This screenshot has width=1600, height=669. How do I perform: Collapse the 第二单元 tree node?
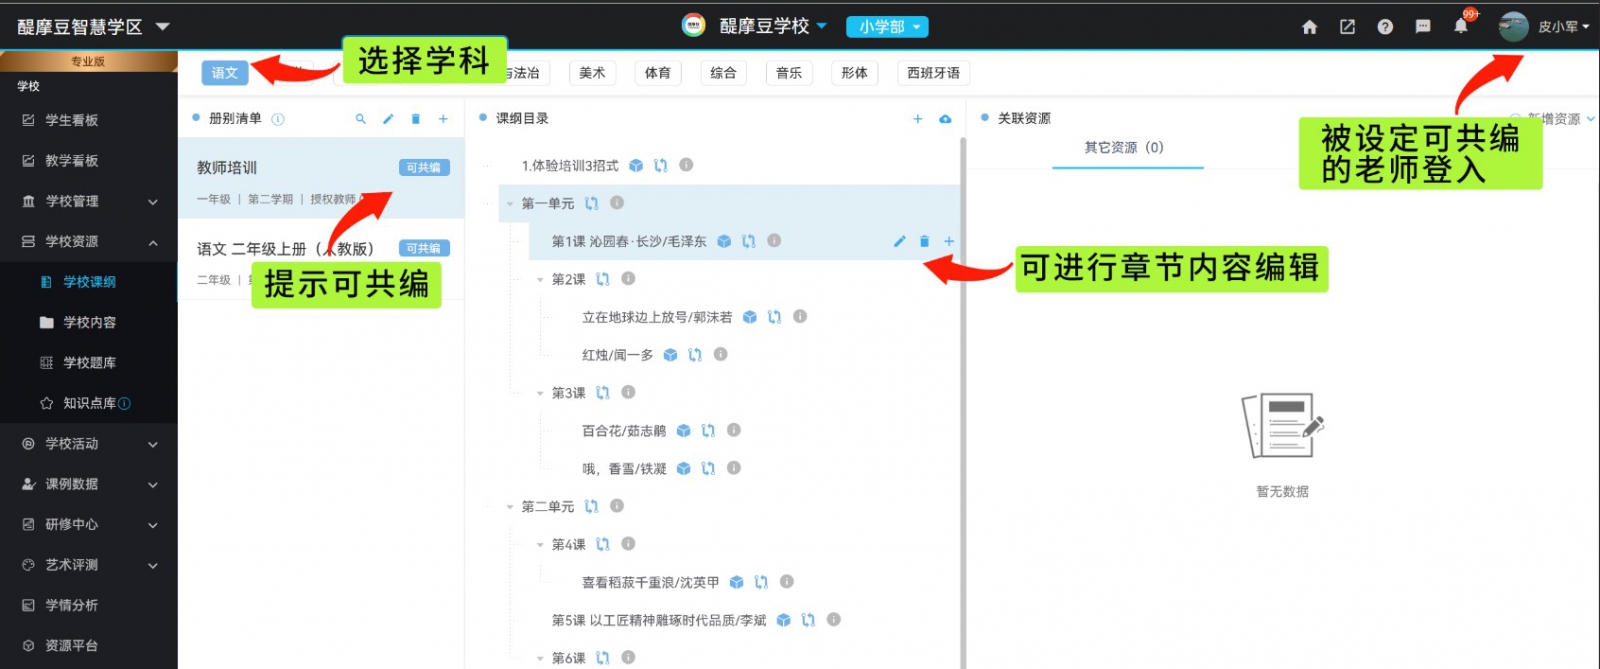pos(510,507)
